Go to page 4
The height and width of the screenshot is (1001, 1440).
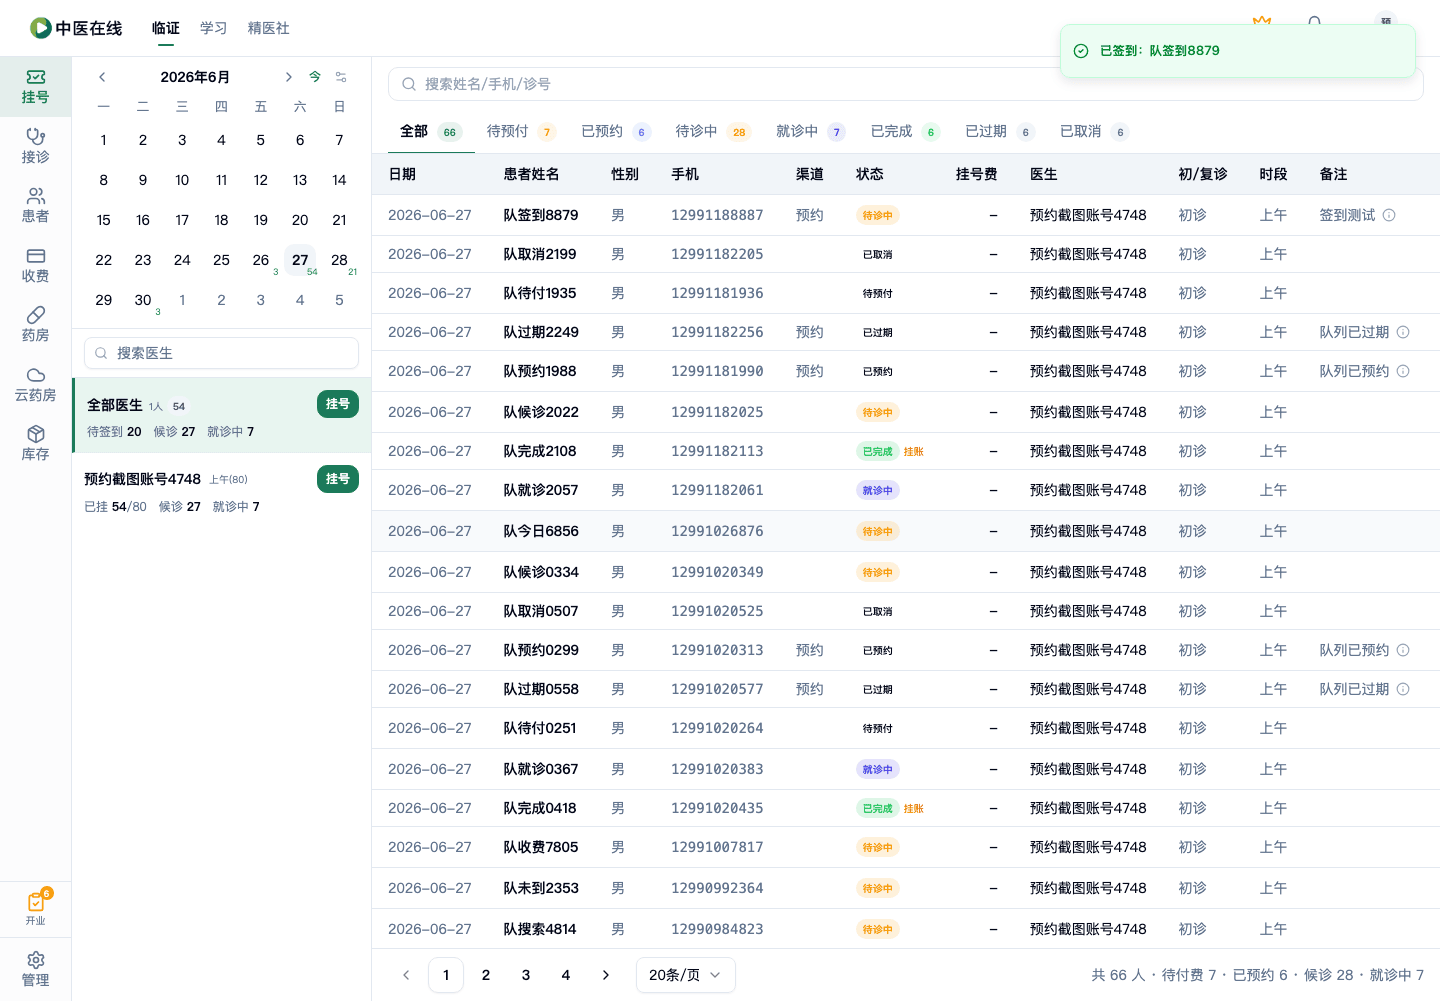point(566,975)
